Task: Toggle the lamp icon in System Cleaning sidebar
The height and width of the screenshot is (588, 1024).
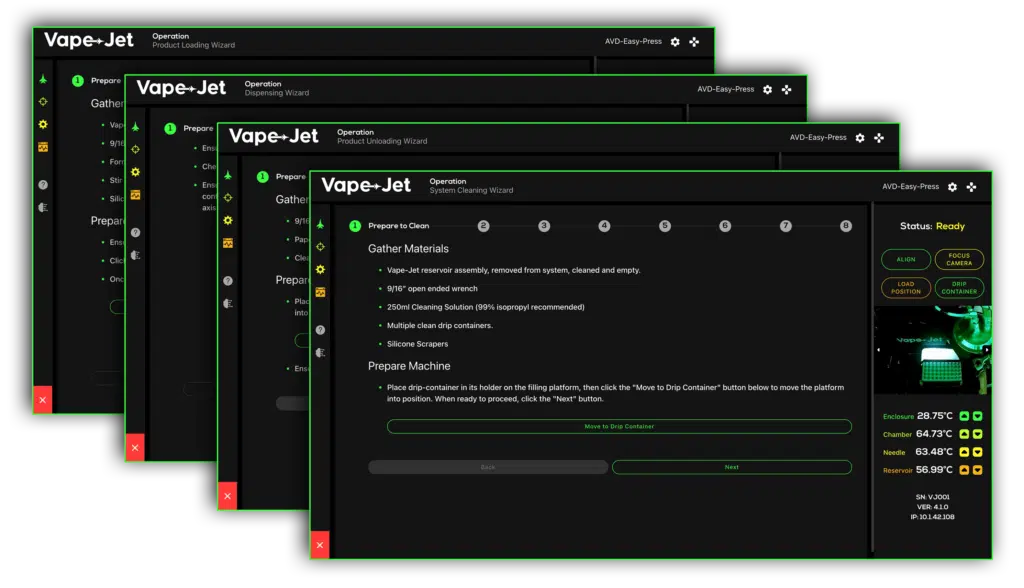Action: coord(320,353)
